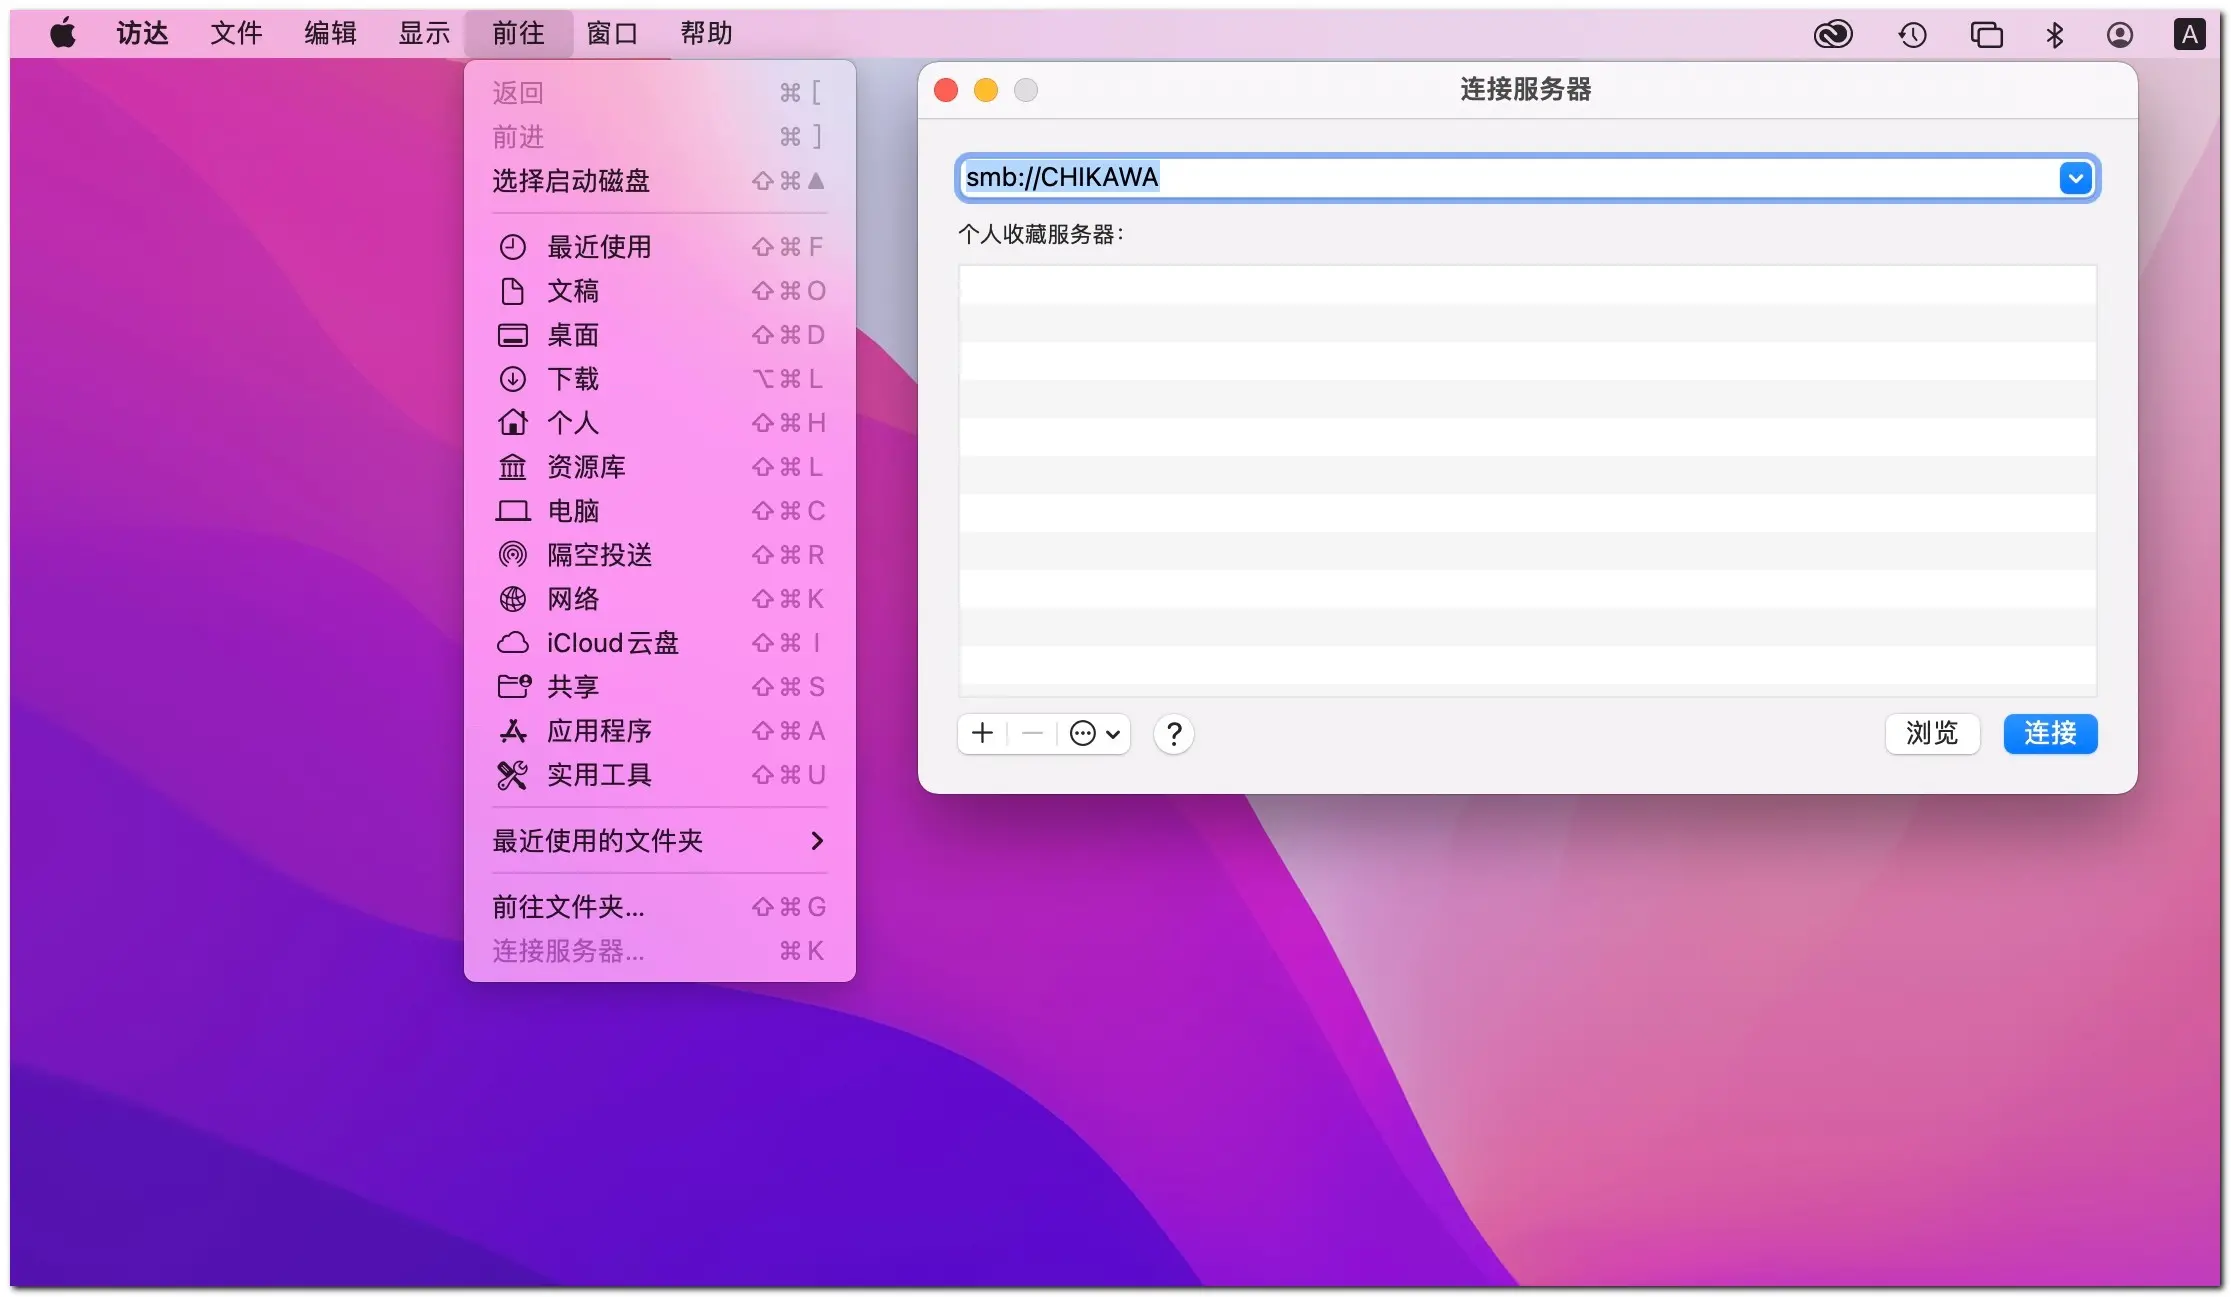Open the 窗口 menu in menu bar
The image size is (2231, 1297).
[x=611, y=34]
